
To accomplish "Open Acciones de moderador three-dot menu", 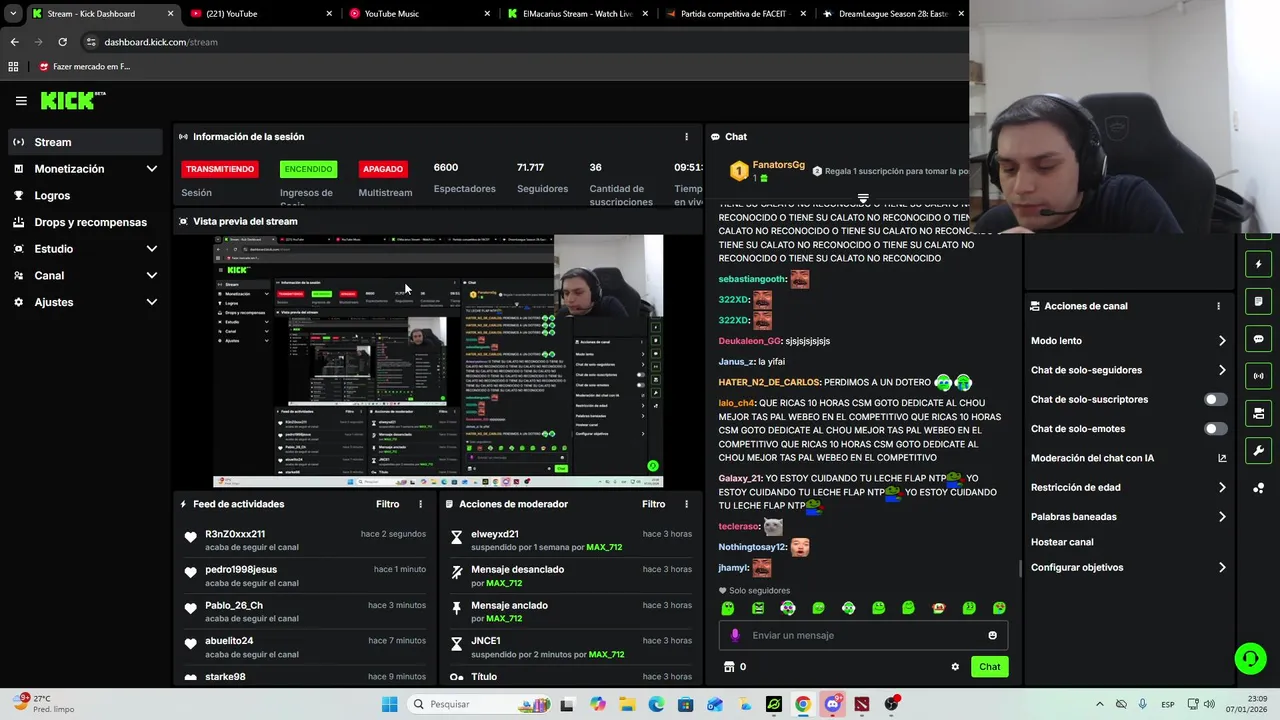I will click(686, 504).
